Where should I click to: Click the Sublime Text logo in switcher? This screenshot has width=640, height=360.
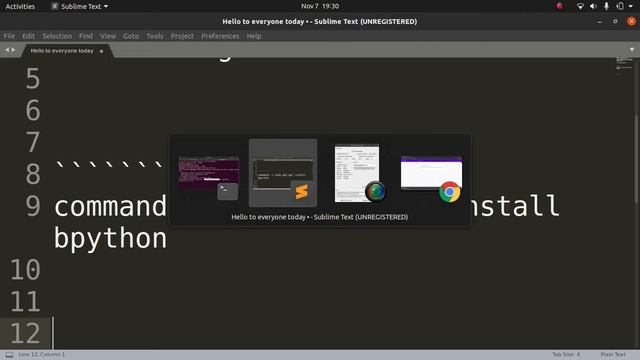pyautogui.click(x=302, y=191)
